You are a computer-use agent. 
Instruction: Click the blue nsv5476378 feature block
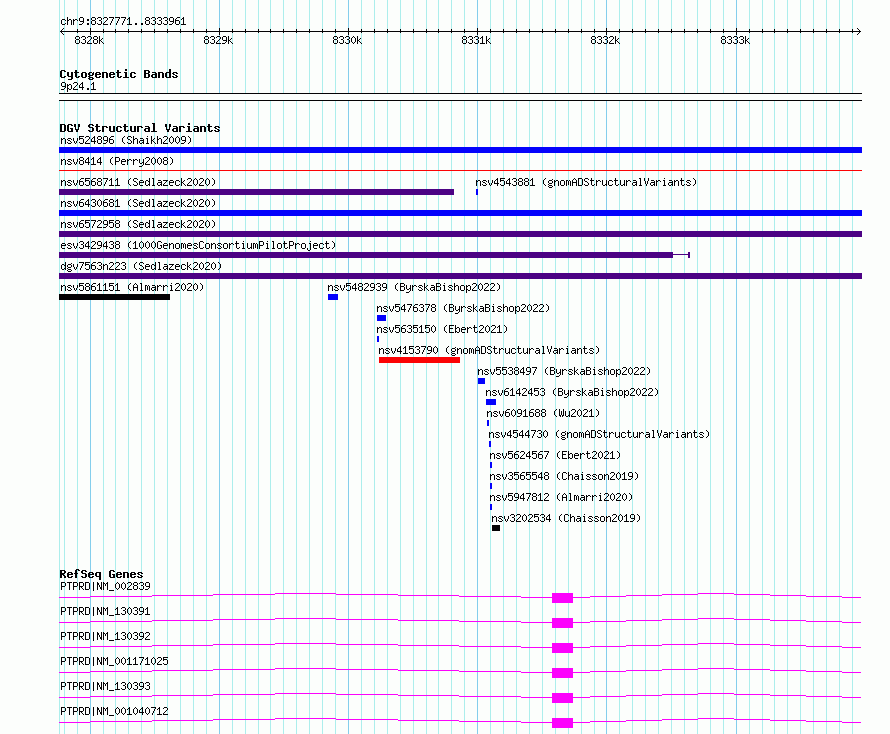click(x=381, y=318)
